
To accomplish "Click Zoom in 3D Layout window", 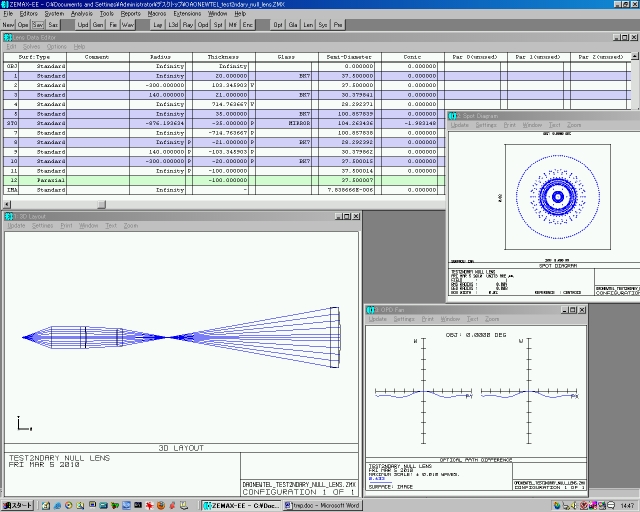I will 131,225.
